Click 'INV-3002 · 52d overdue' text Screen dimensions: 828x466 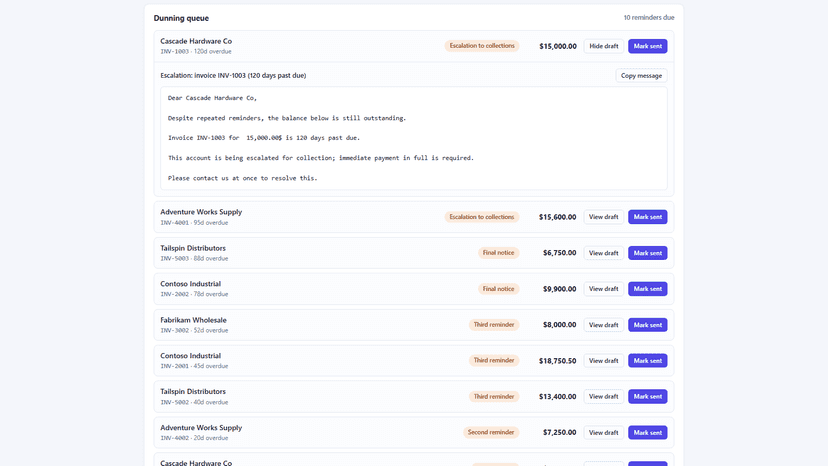[x=194, y=331]
